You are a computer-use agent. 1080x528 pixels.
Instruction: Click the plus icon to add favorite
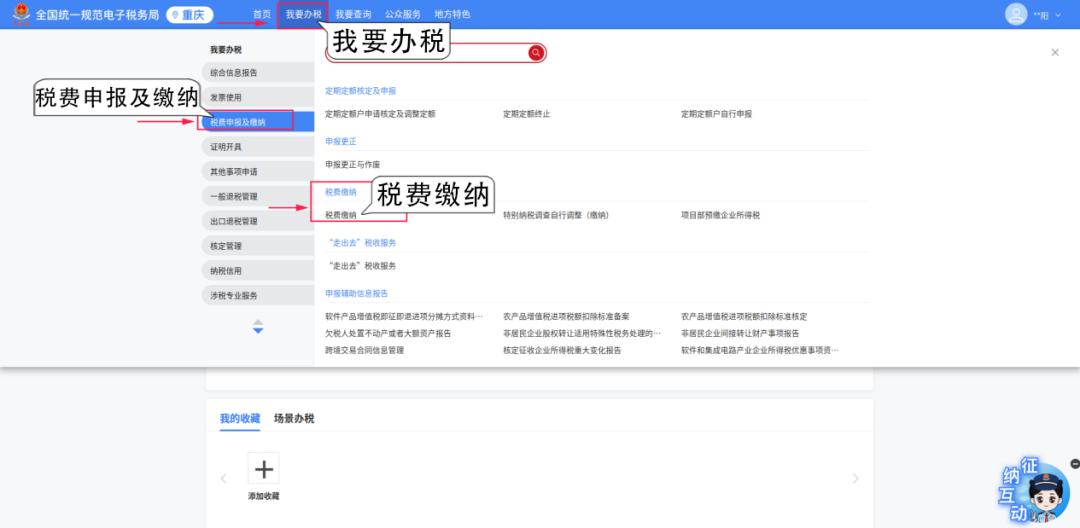[264, 469]
